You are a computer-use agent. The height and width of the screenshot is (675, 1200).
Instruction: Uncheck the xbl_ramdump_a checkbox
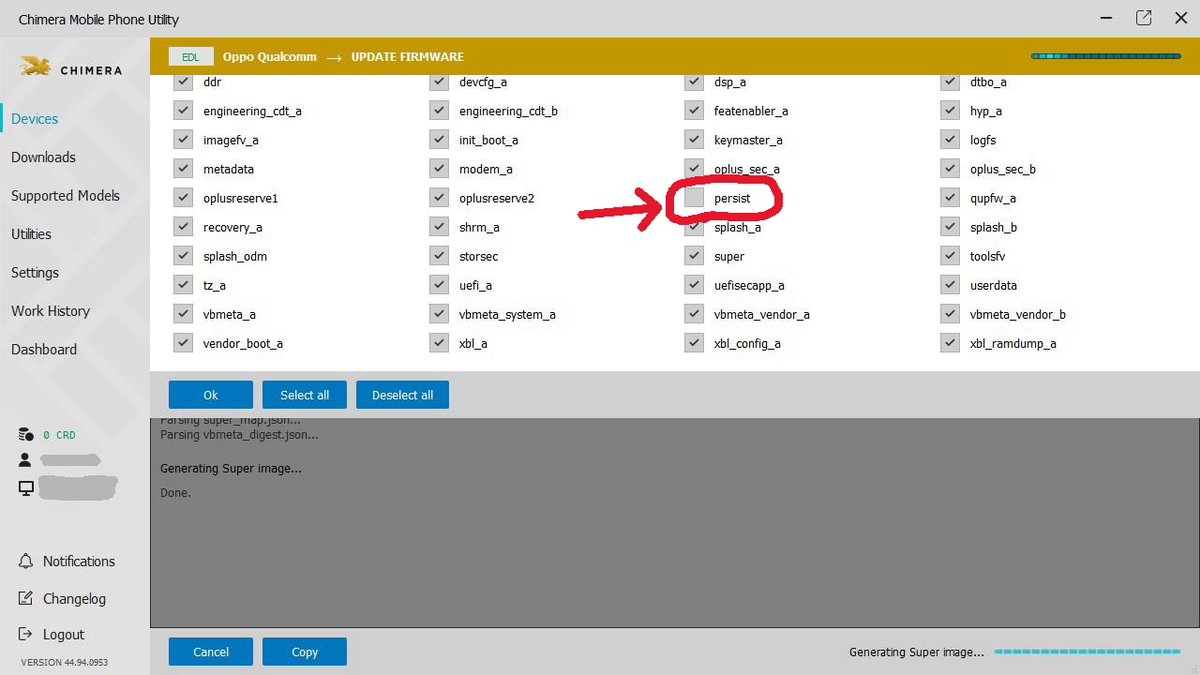[x=950, y=343]
